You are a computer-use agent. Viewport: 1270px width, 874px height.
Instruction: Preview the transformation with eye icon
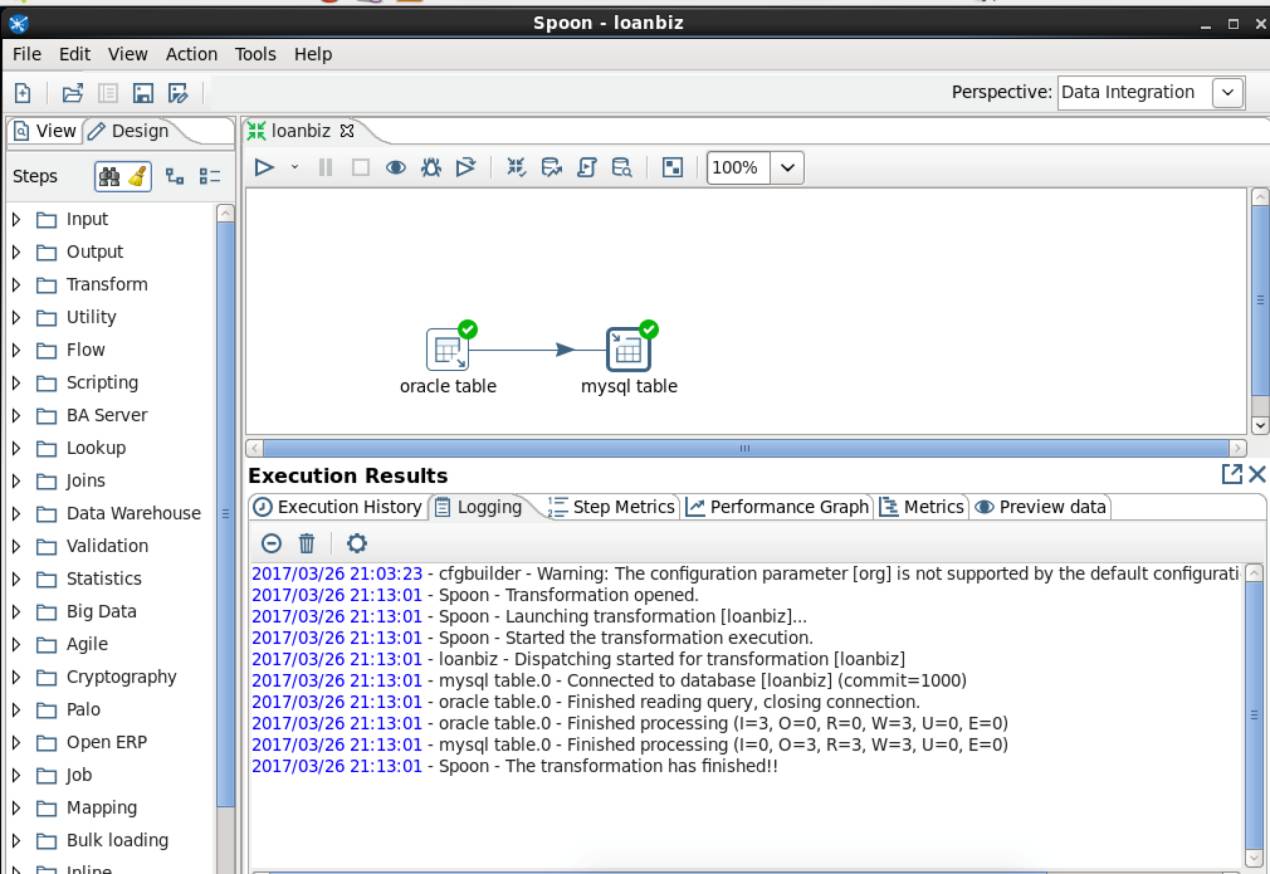pos(397,167)
